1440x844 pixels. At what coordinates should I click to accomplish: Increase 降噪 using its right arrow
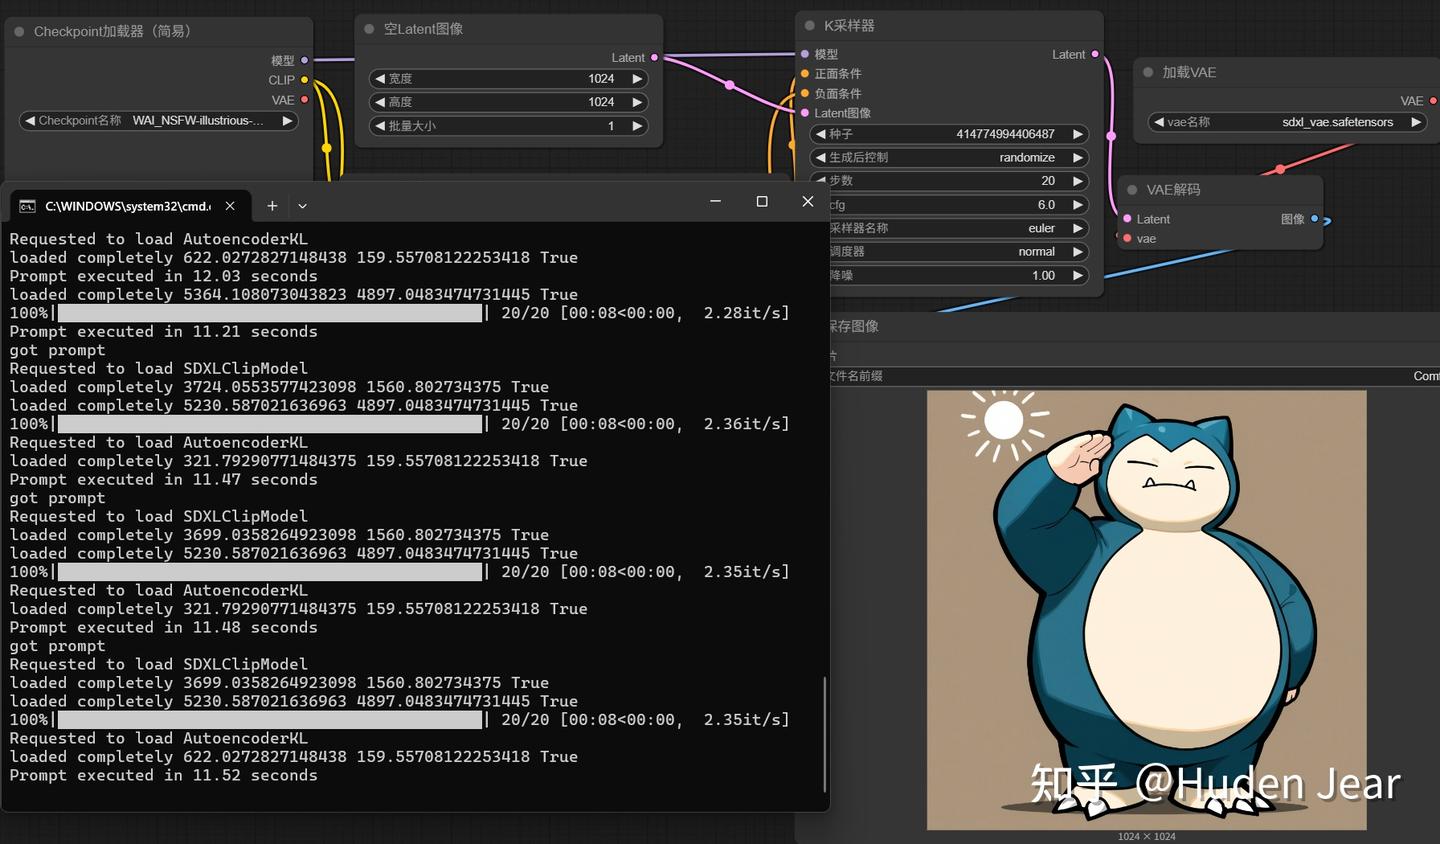[x=1078, y=275]
